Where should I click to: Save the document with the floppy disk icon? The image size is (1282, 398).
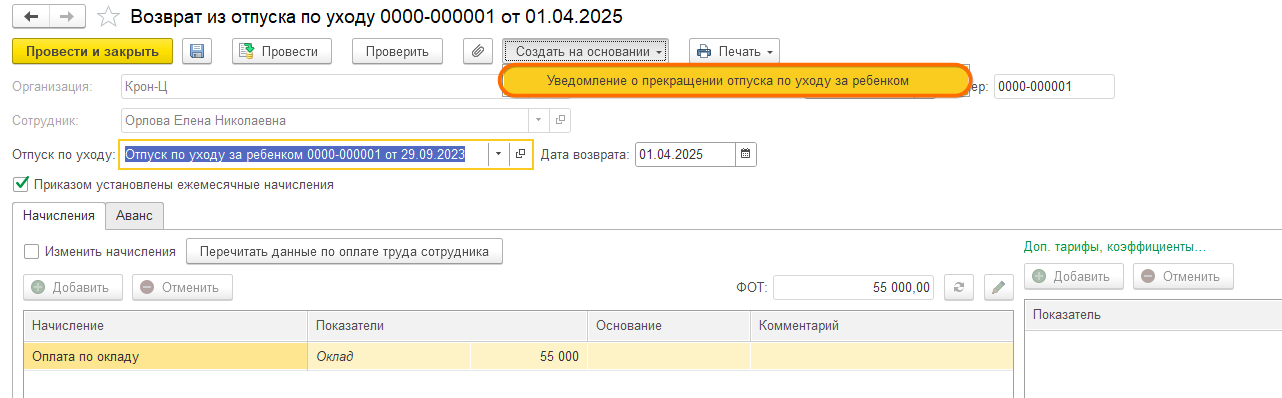(196, 51)
